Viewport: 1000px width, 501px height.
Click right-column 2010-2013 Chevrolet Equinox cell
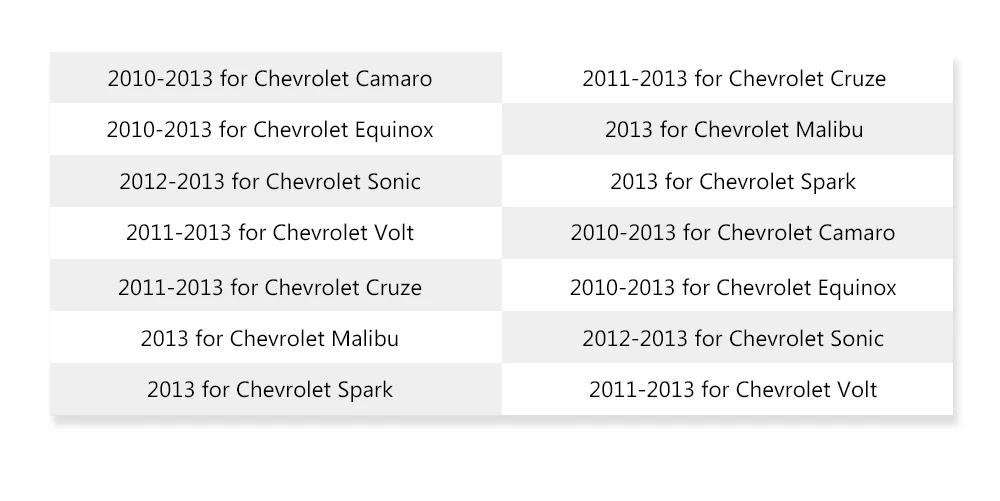728,286
